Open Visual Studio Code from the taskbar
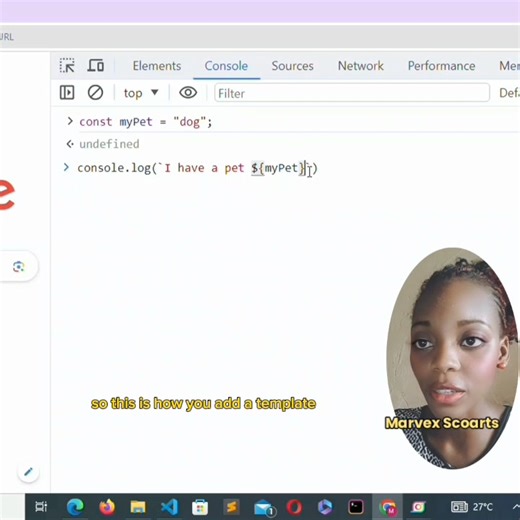The height and width of the screenshot is (520, 520). click(x=169, y=507)
